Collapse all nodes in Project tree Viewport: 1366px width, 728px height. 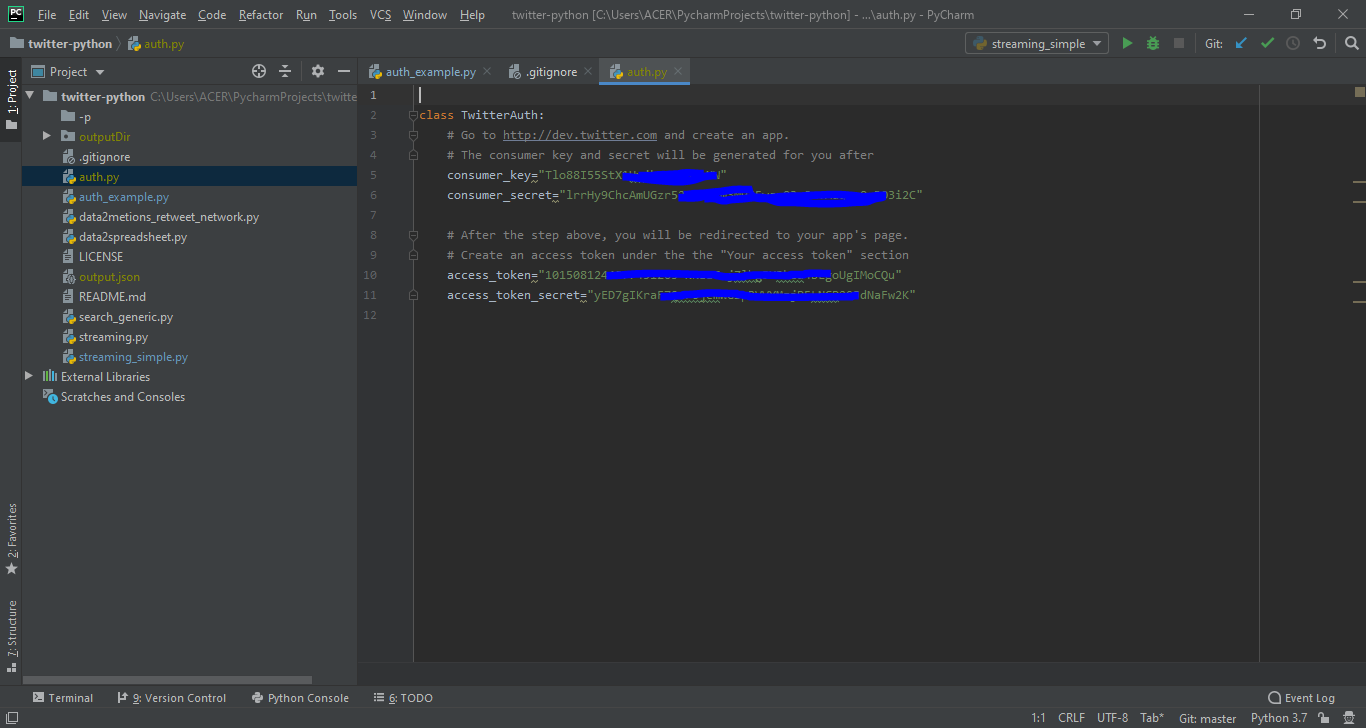click(287, 71)
